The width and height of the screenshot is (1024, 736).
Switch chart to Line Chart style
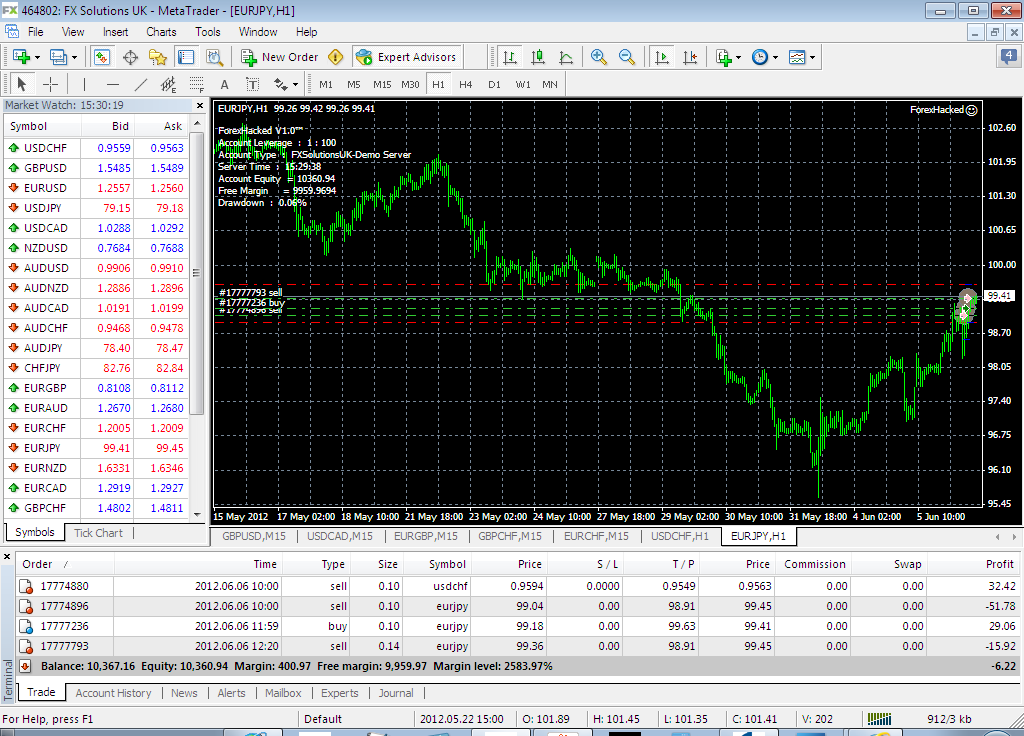(x=566, y=57)
